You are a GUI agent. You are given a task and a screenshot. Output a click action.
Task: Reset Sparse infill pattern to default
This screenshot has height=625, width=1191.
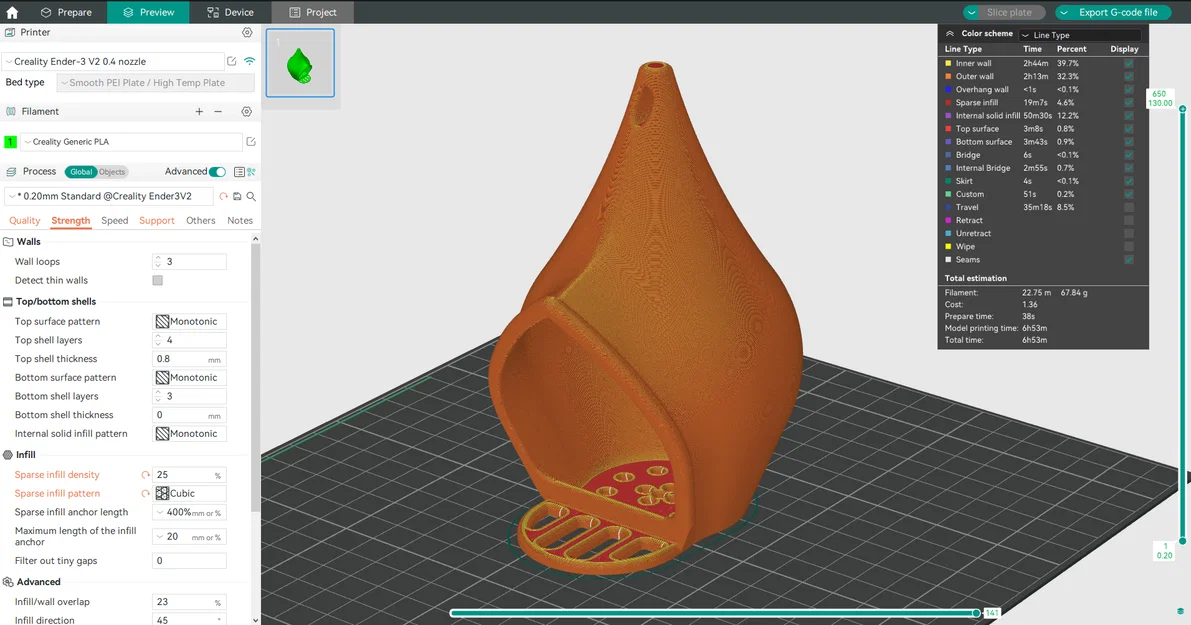(x=145, y=494)
